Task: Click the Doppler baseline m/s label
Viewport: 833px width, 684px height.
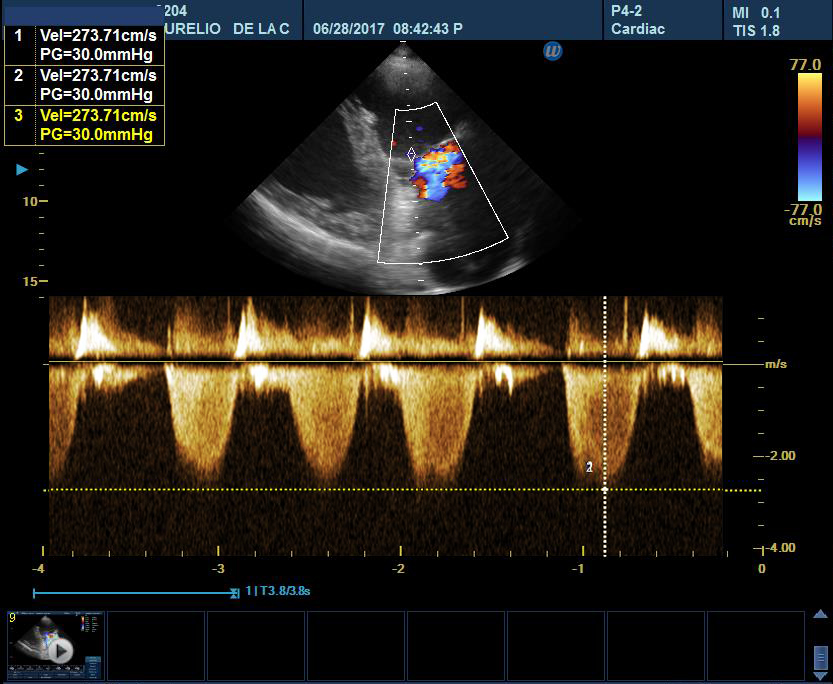Action: click(x=776, y=364)
